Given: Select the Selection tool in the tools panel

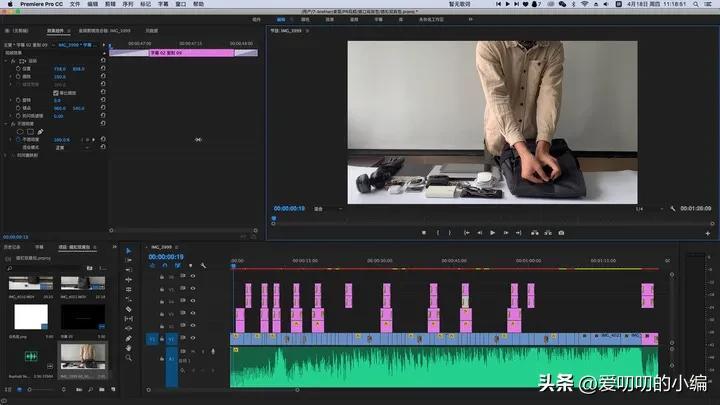Looking at the screenshot, I should coord(129,251).
